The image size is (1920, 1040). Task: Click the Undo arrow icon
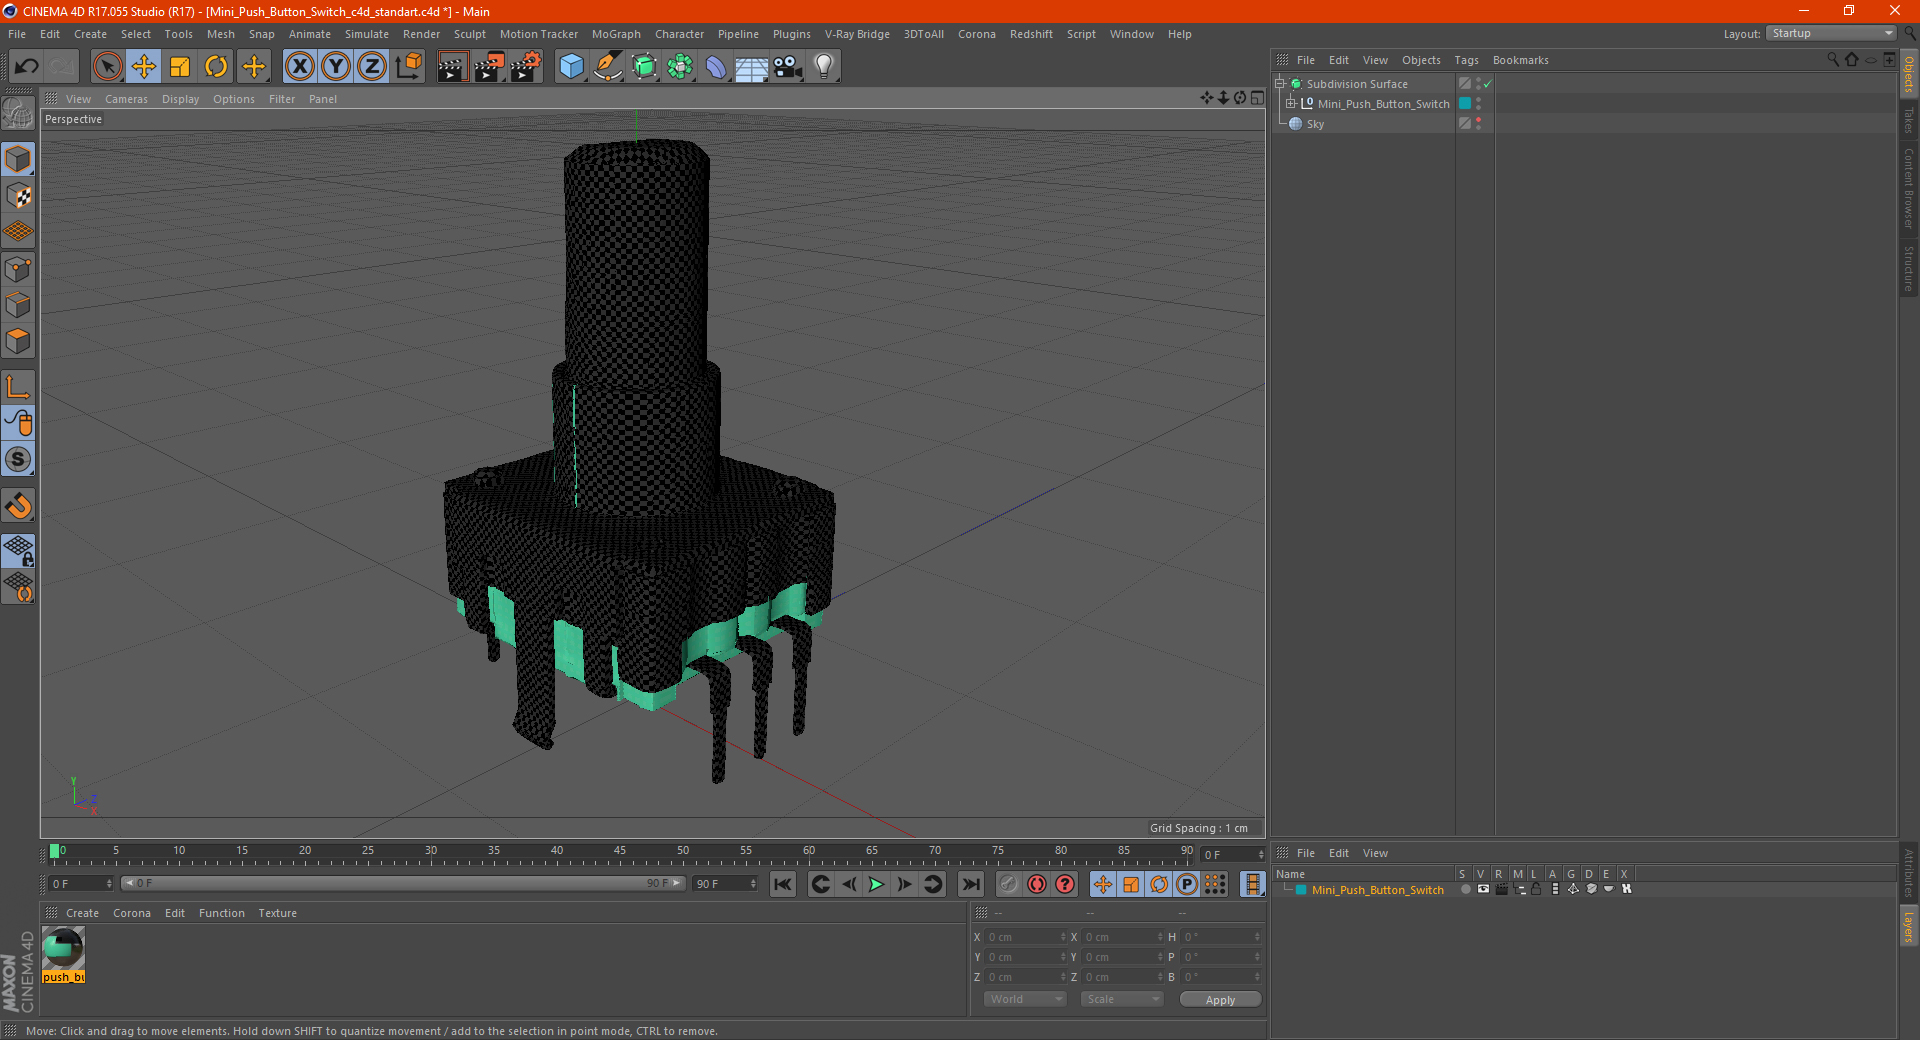pyautogui.click(x=27, y=67)
